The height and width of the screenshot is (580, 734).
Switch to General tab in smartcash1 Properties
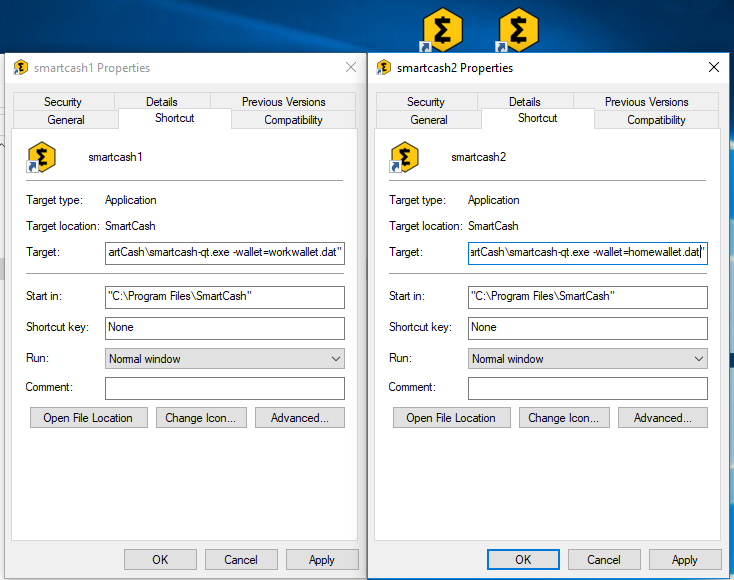(x=66, y=119)
